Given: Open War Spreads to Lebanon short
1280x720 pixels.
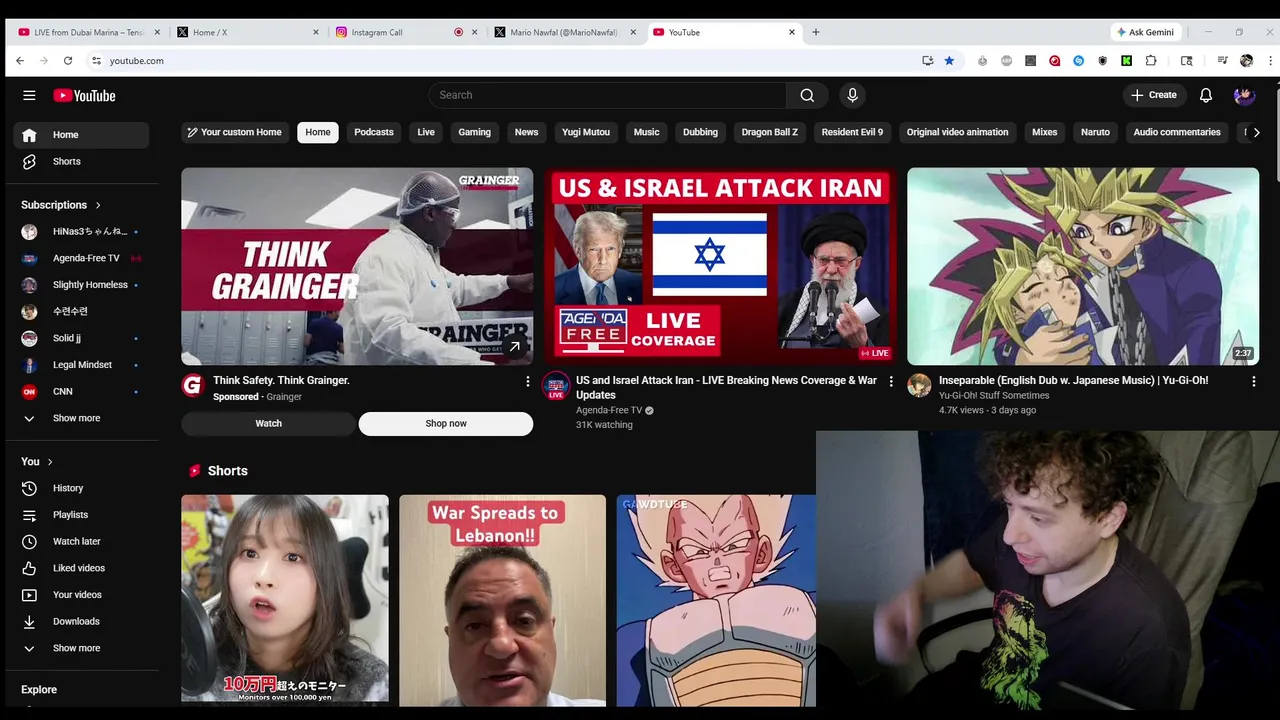Looking at the screenshot, I should tap(502, 600).
